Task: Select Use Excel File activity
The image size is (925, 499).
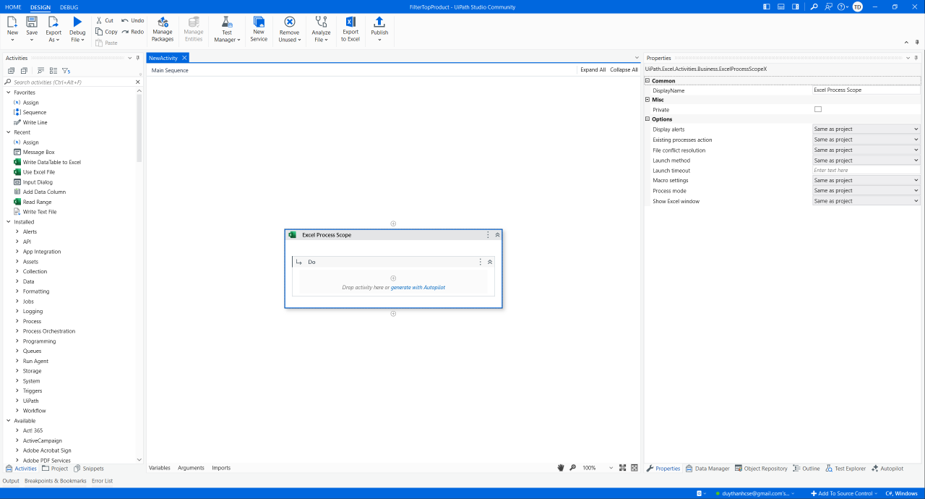Action: (38, 172)
